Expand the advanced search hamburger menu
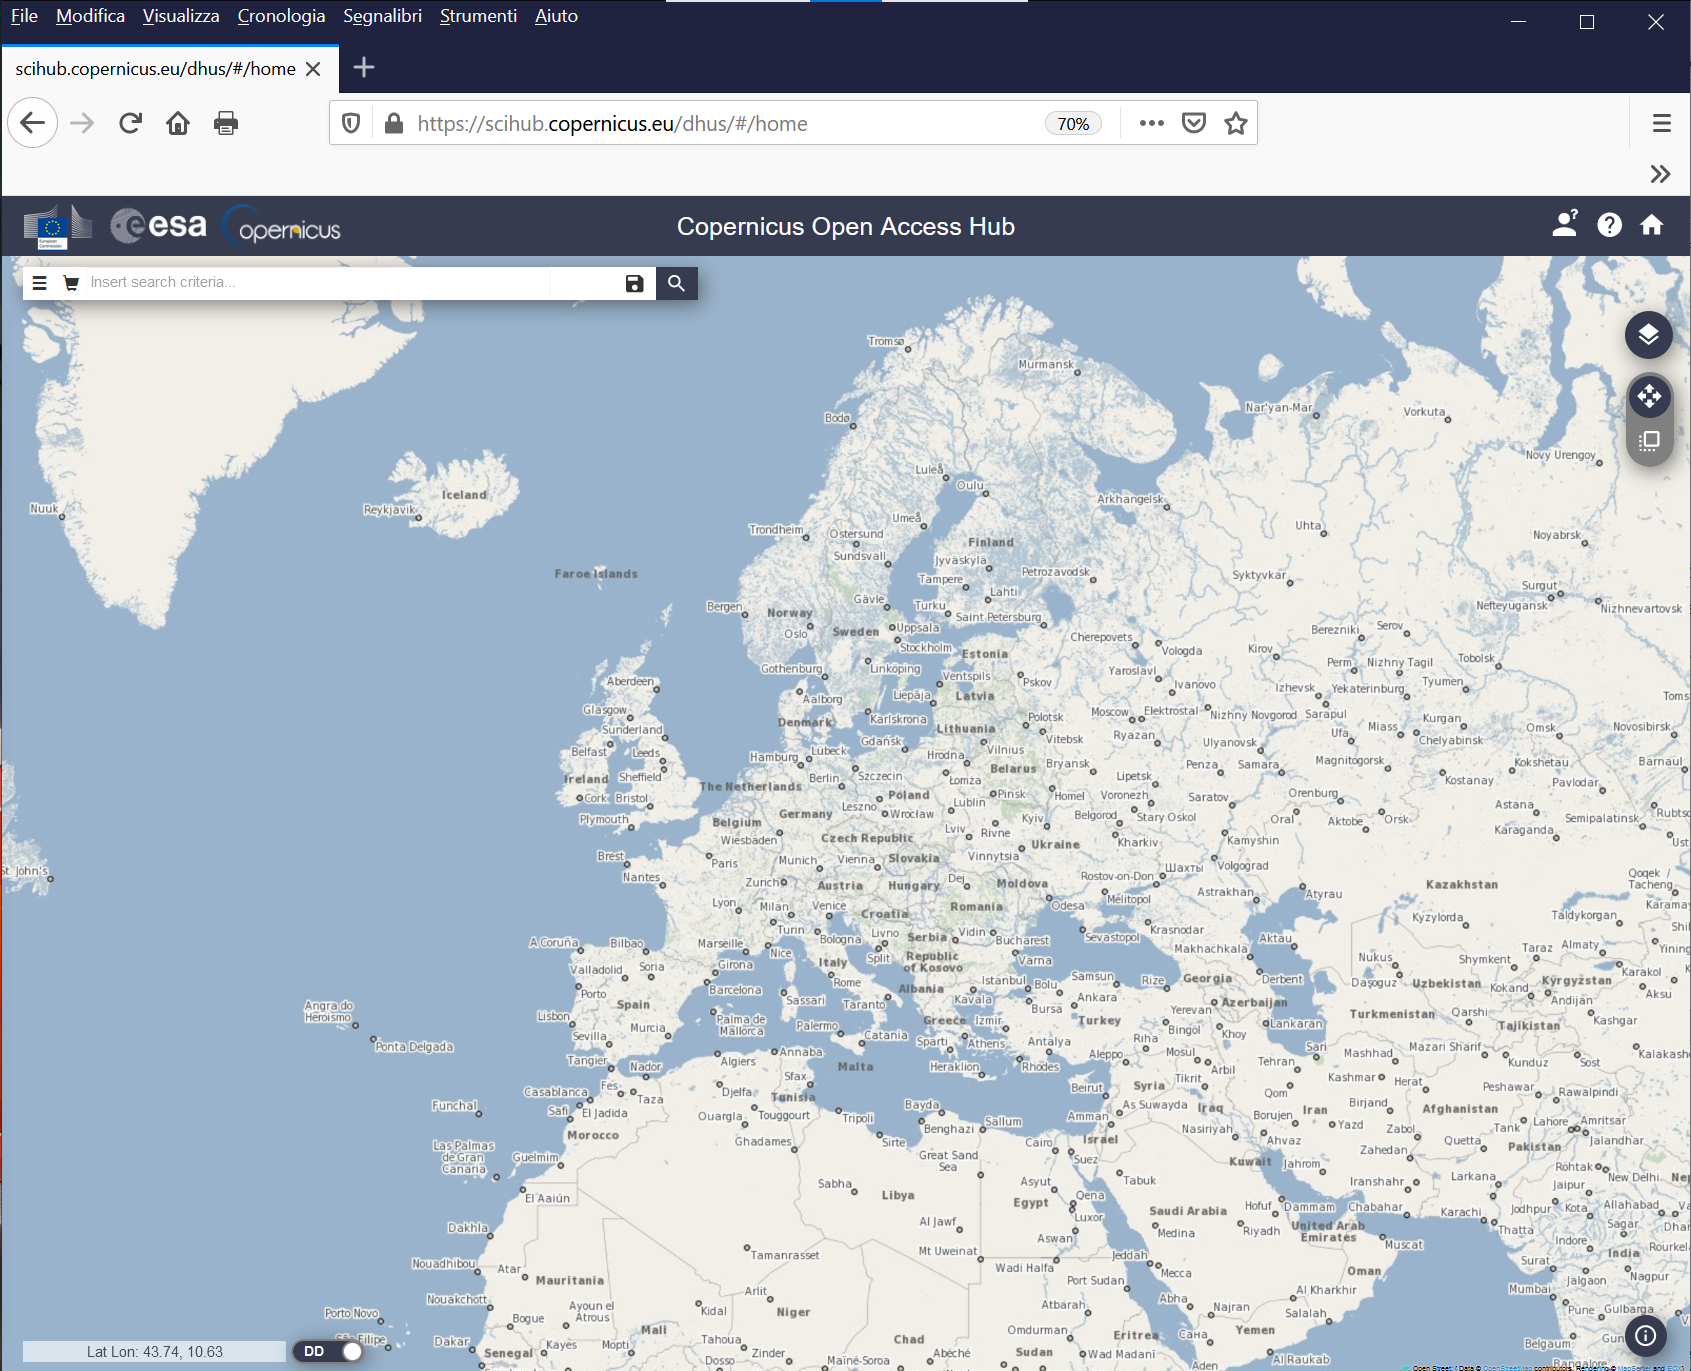This screenshot has height=1371, width=1691. [39, 283]
